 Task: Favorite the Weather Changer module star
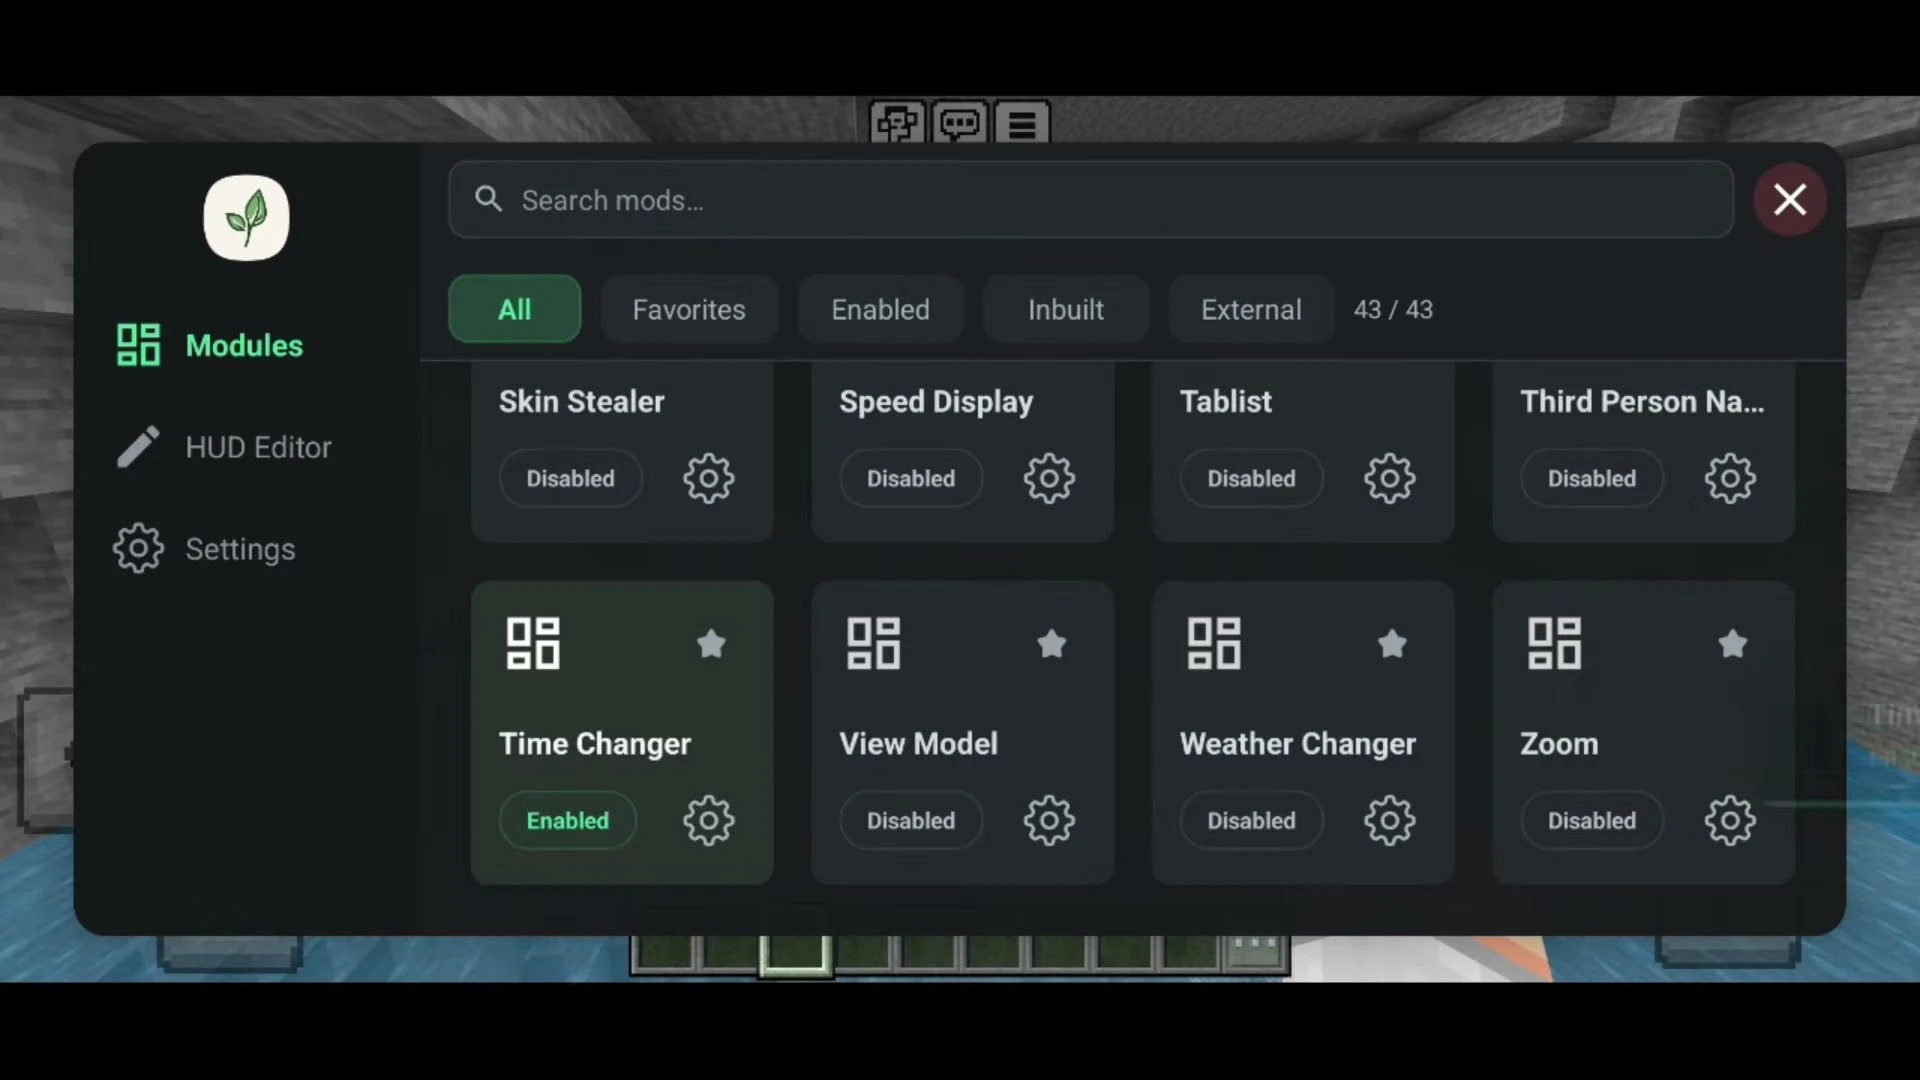click(x=1392, y=643)
